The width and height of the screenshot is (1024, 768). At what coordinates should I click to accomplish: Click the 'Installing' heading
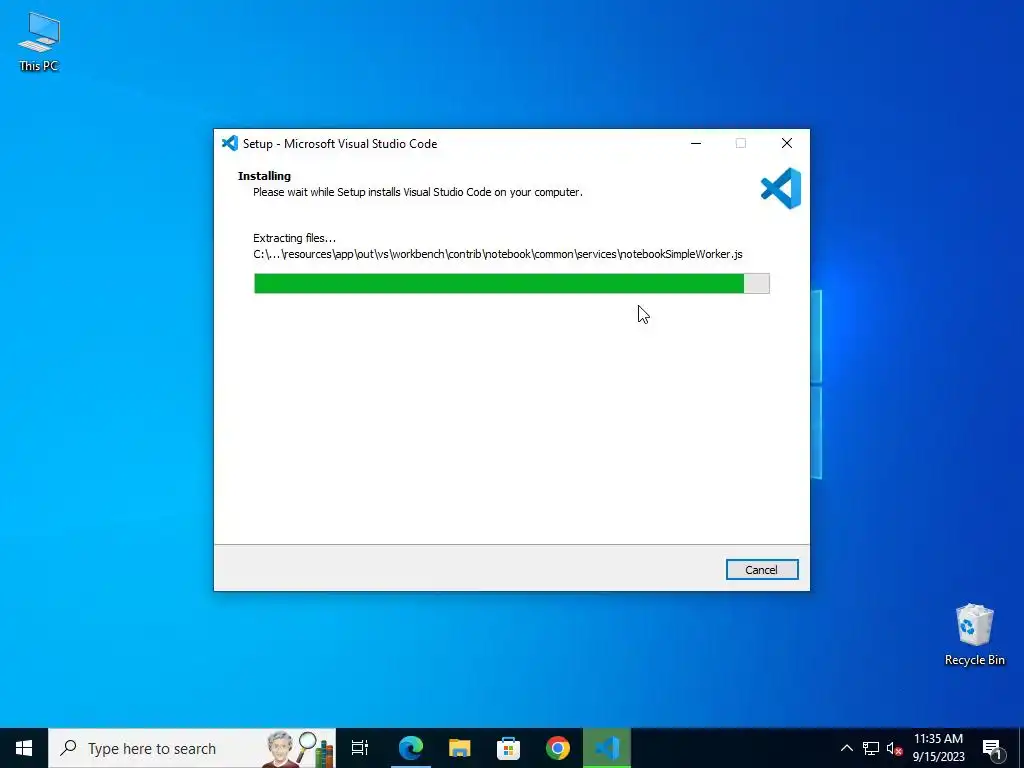coord(264,176)
